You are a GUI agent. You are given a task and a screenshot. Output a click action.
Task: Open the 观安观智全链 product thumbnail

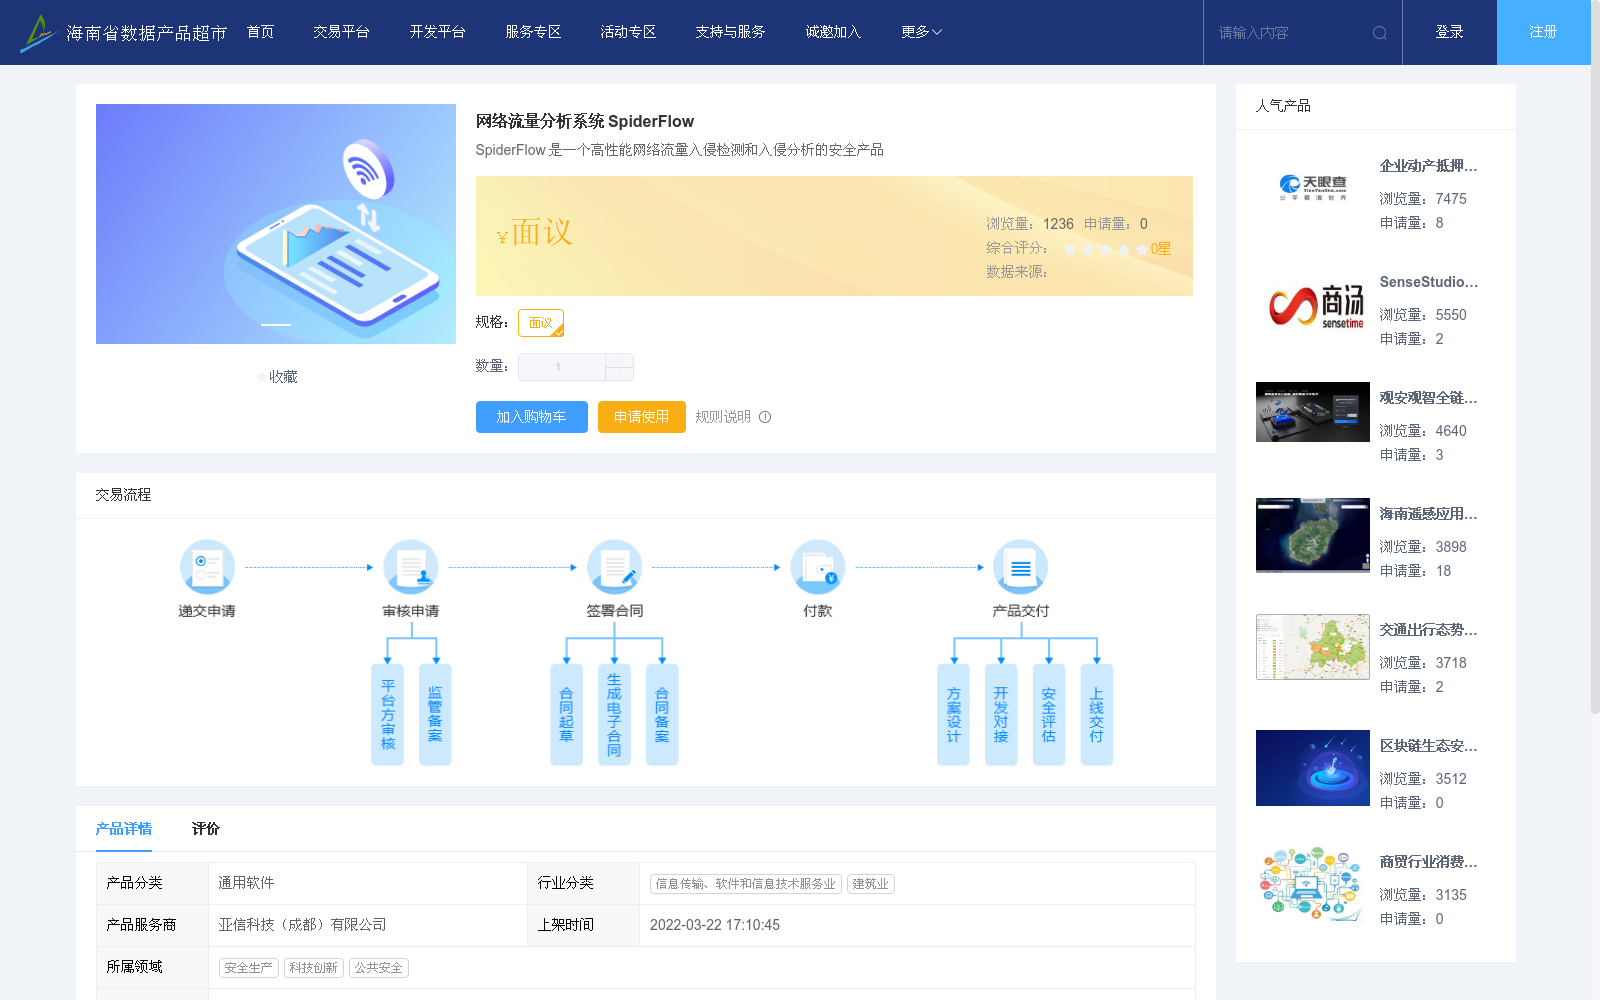(x=1313, y=412)
